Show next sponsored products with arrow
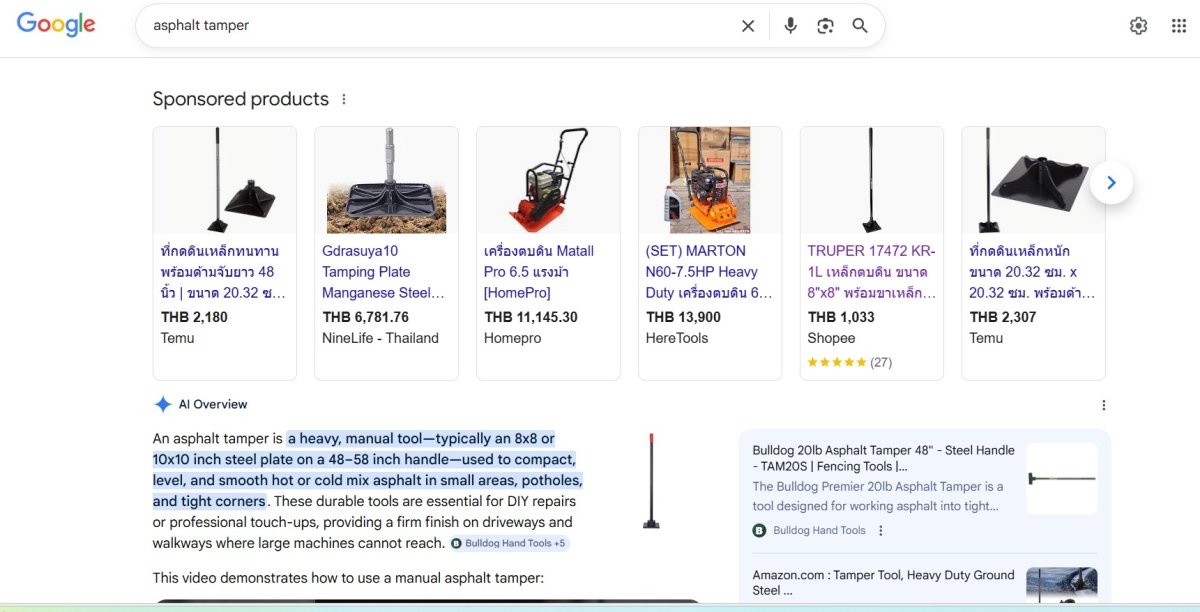The height and width of the screenshot is (612, 1200). click(1111, 183)
